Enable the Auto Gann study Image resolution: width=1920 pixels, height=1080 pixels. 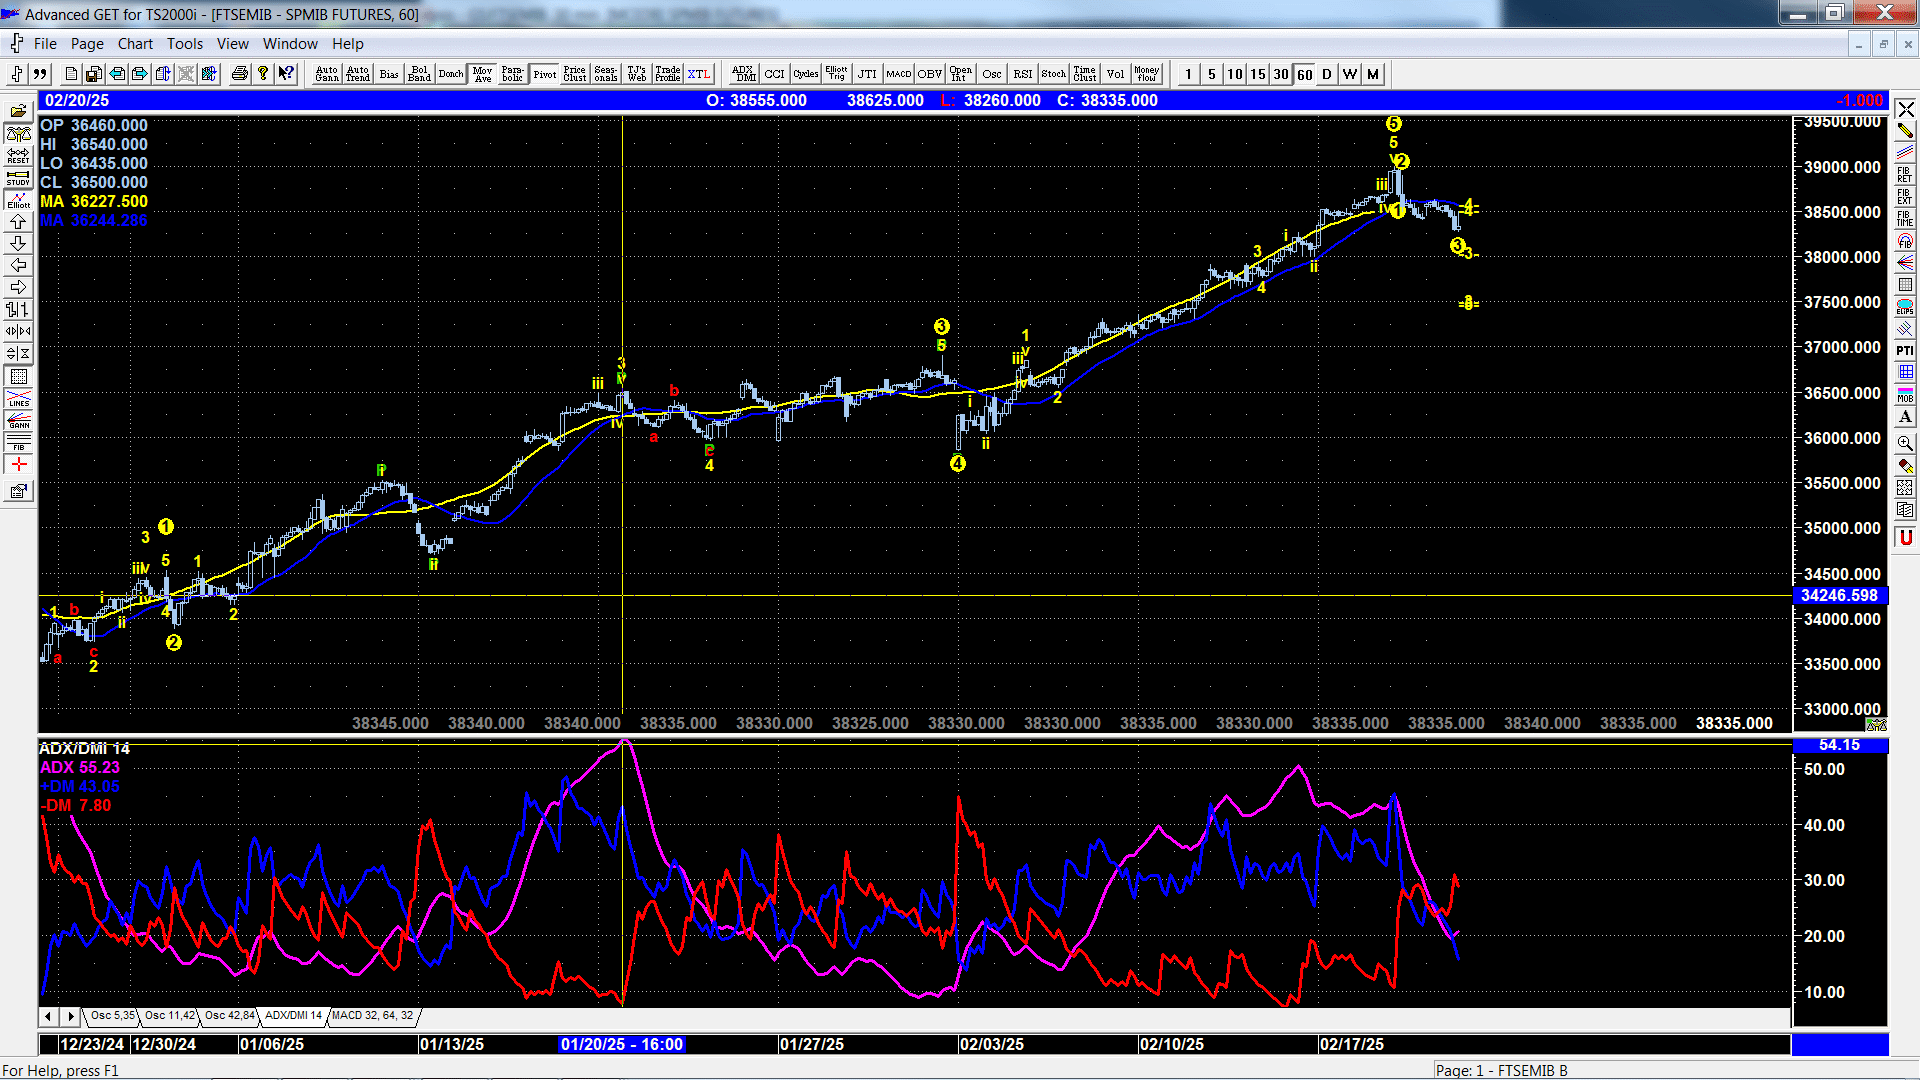click(327, 74)
